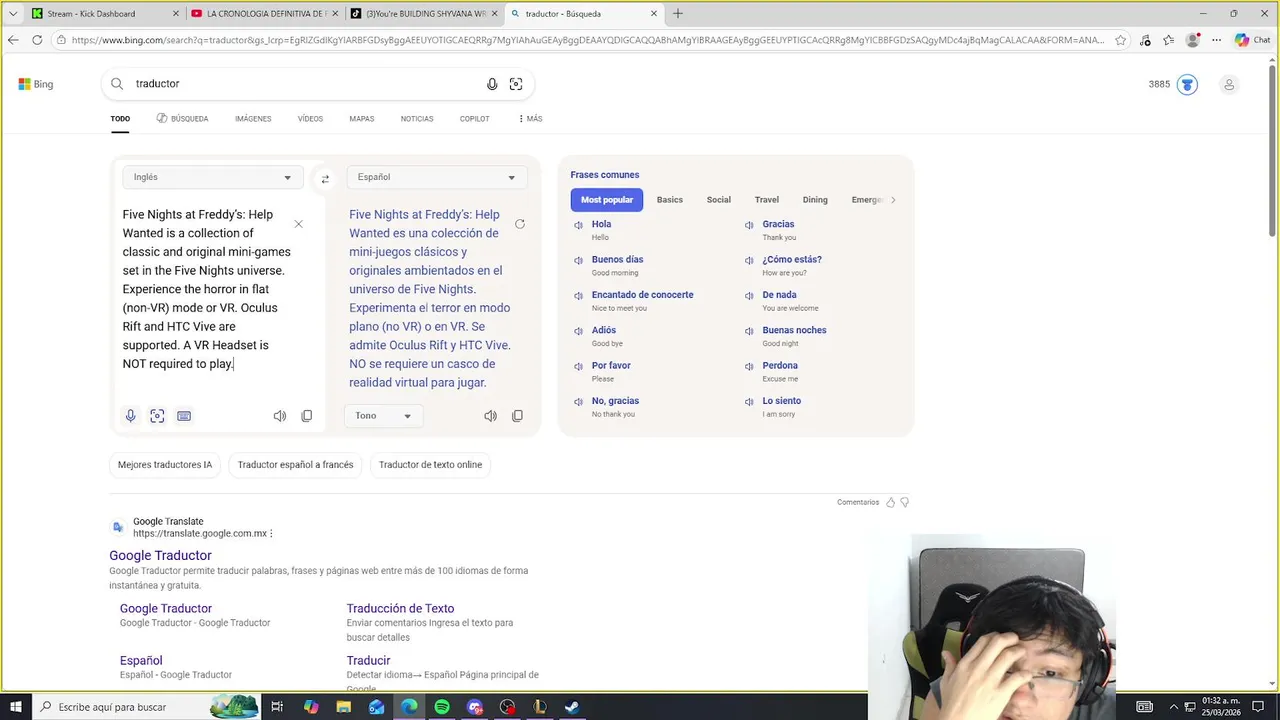1280x720 pixels.
Task: Open the 'Traducción de Texto' sublink
Action: coord(400,609)
